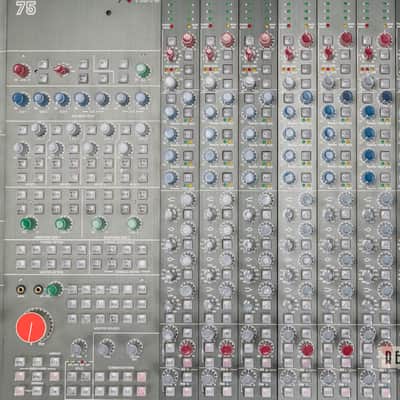This screenshot has height=400, width=400.
Task: Click right-column blue knob in first channel strip
Action: coord(188,97)
